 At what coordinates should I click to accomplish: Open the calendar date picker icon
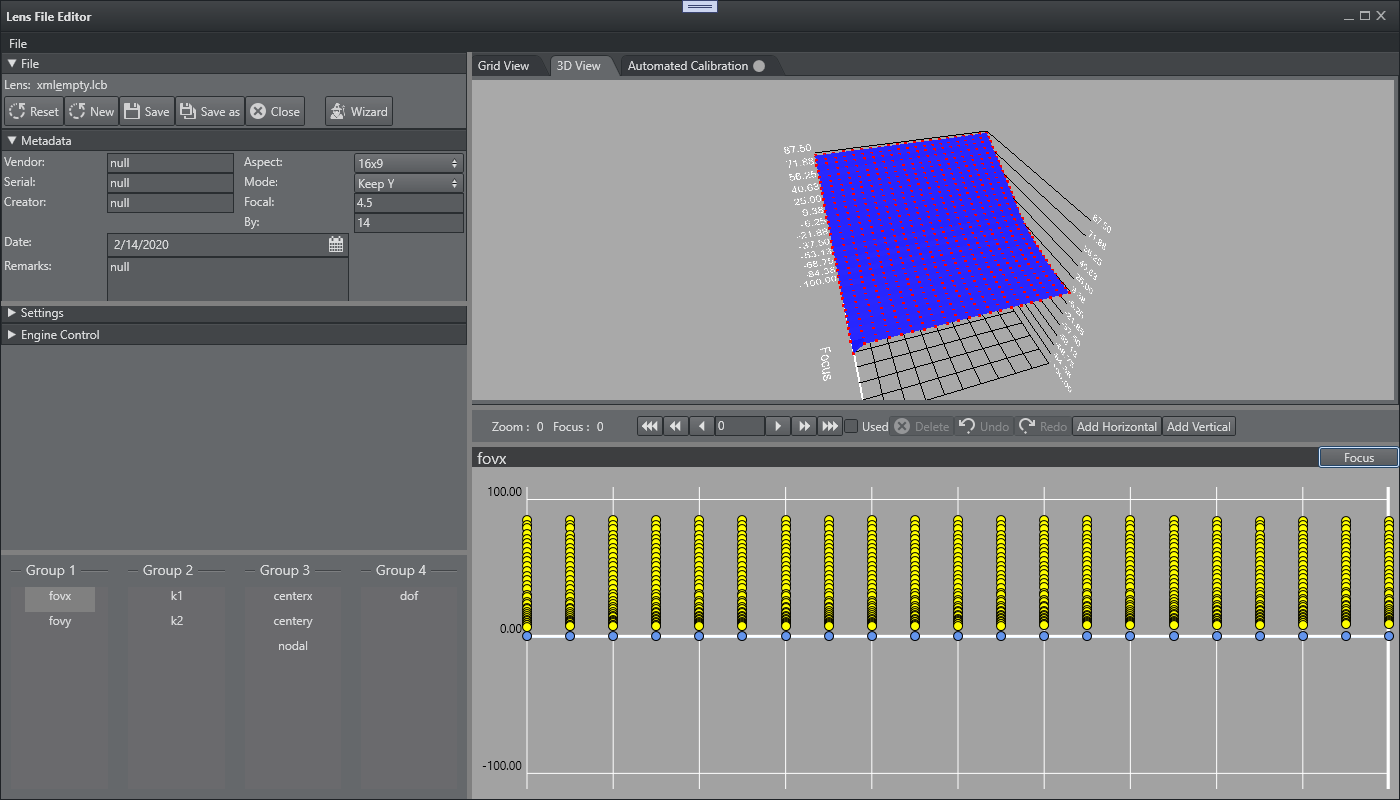336,244
